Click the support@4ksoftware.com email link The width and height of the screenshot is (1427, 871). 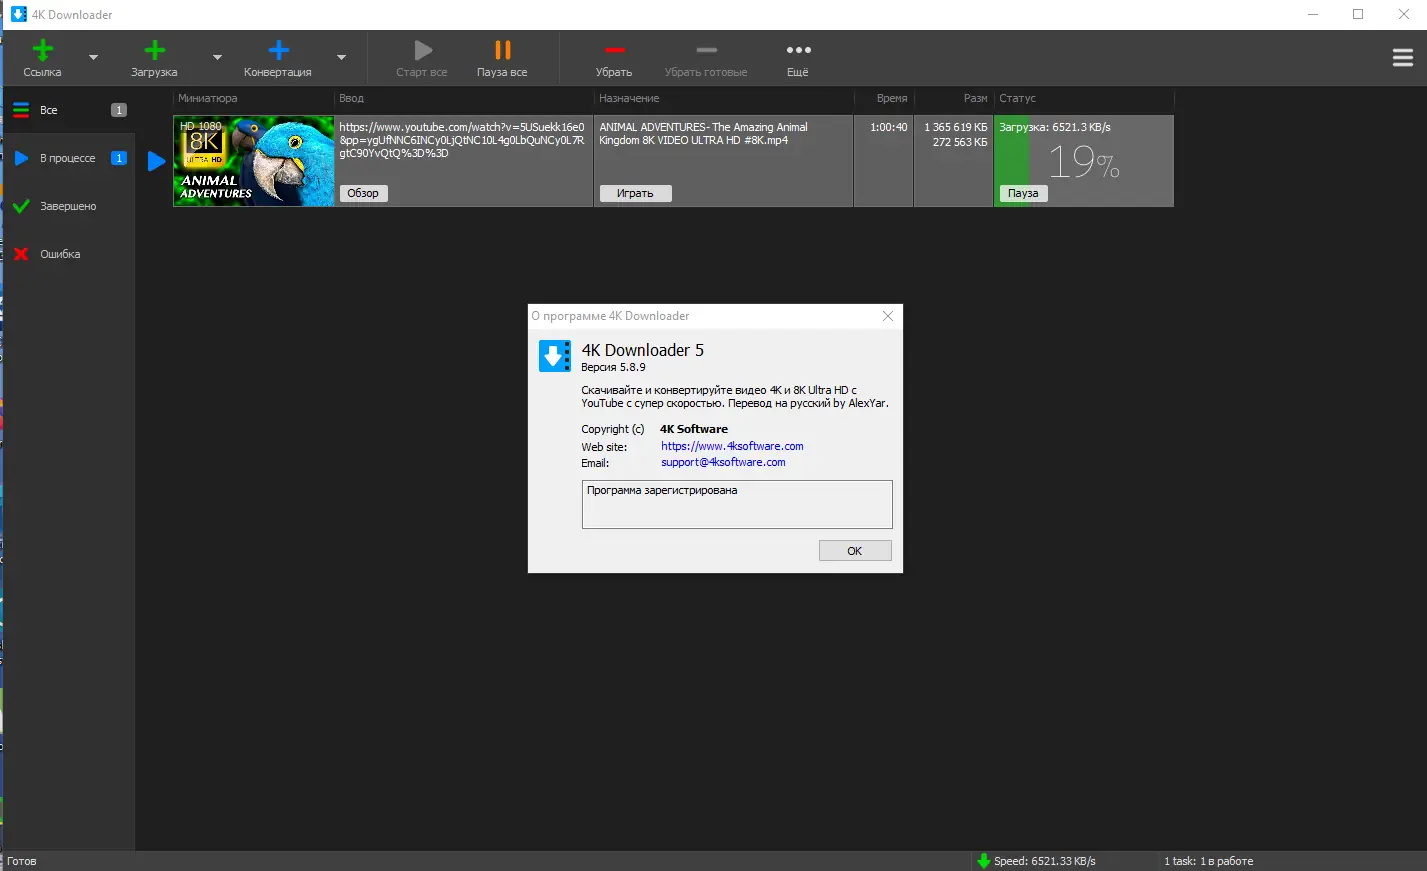pyautogui.click(x=723, y=462)
